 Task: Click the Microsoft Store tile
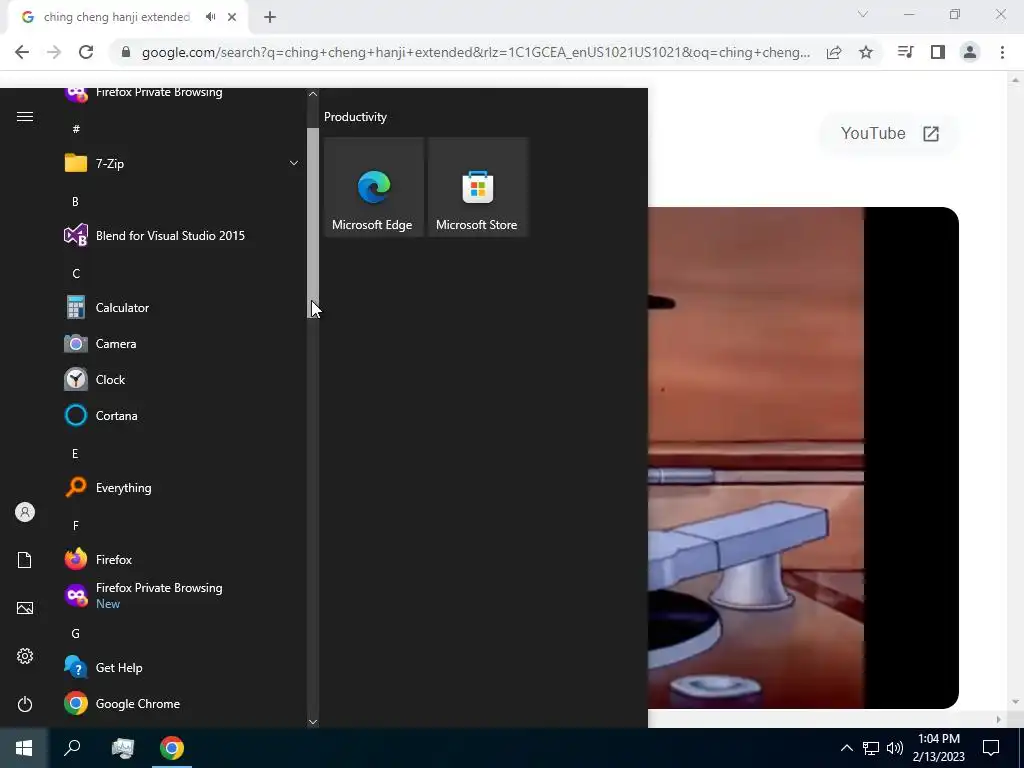pyautogui.click(x=477, y=187)
